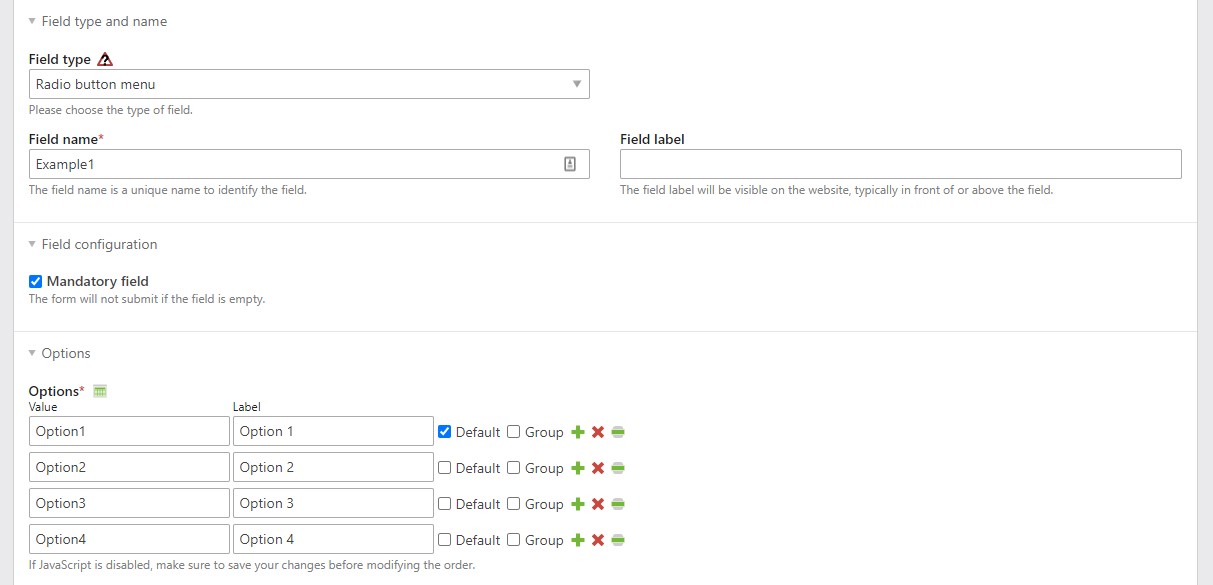Delete the Option3 row
This screenshot has width=1213, height=585.
[x=598, y=504]
